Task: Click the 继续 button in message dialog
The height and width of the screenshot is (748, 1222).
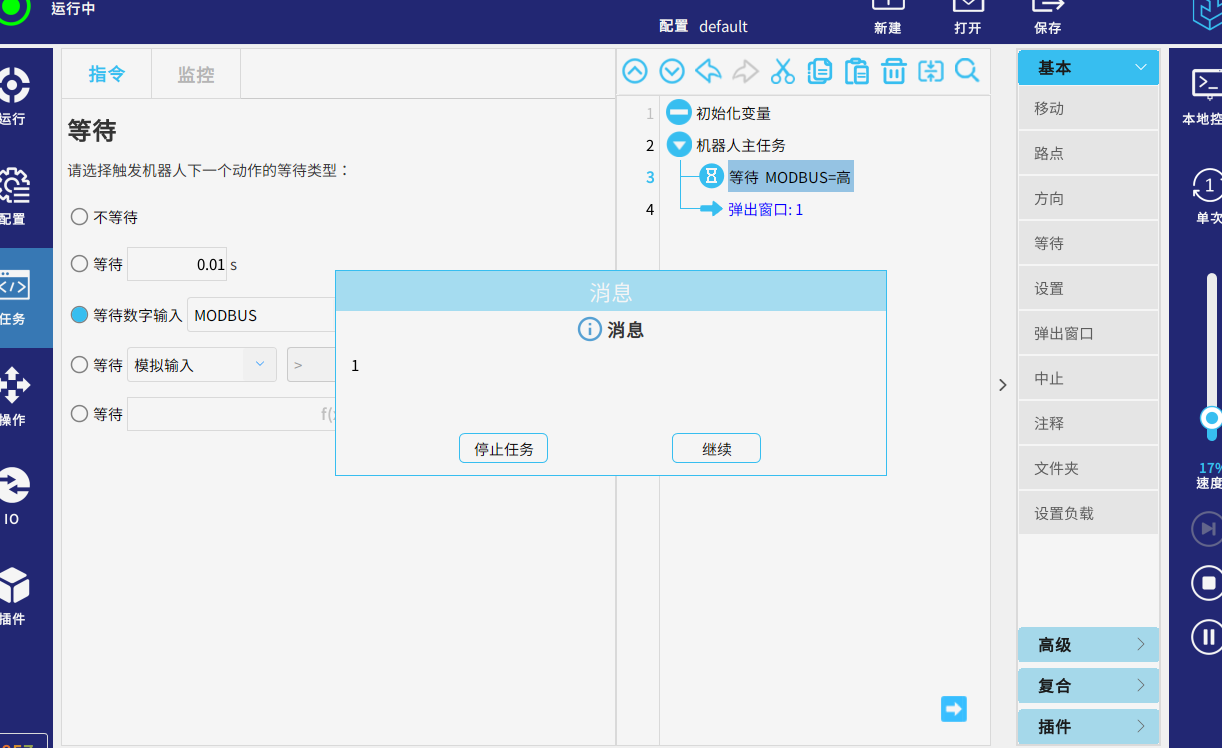Action: pos(716,449)
